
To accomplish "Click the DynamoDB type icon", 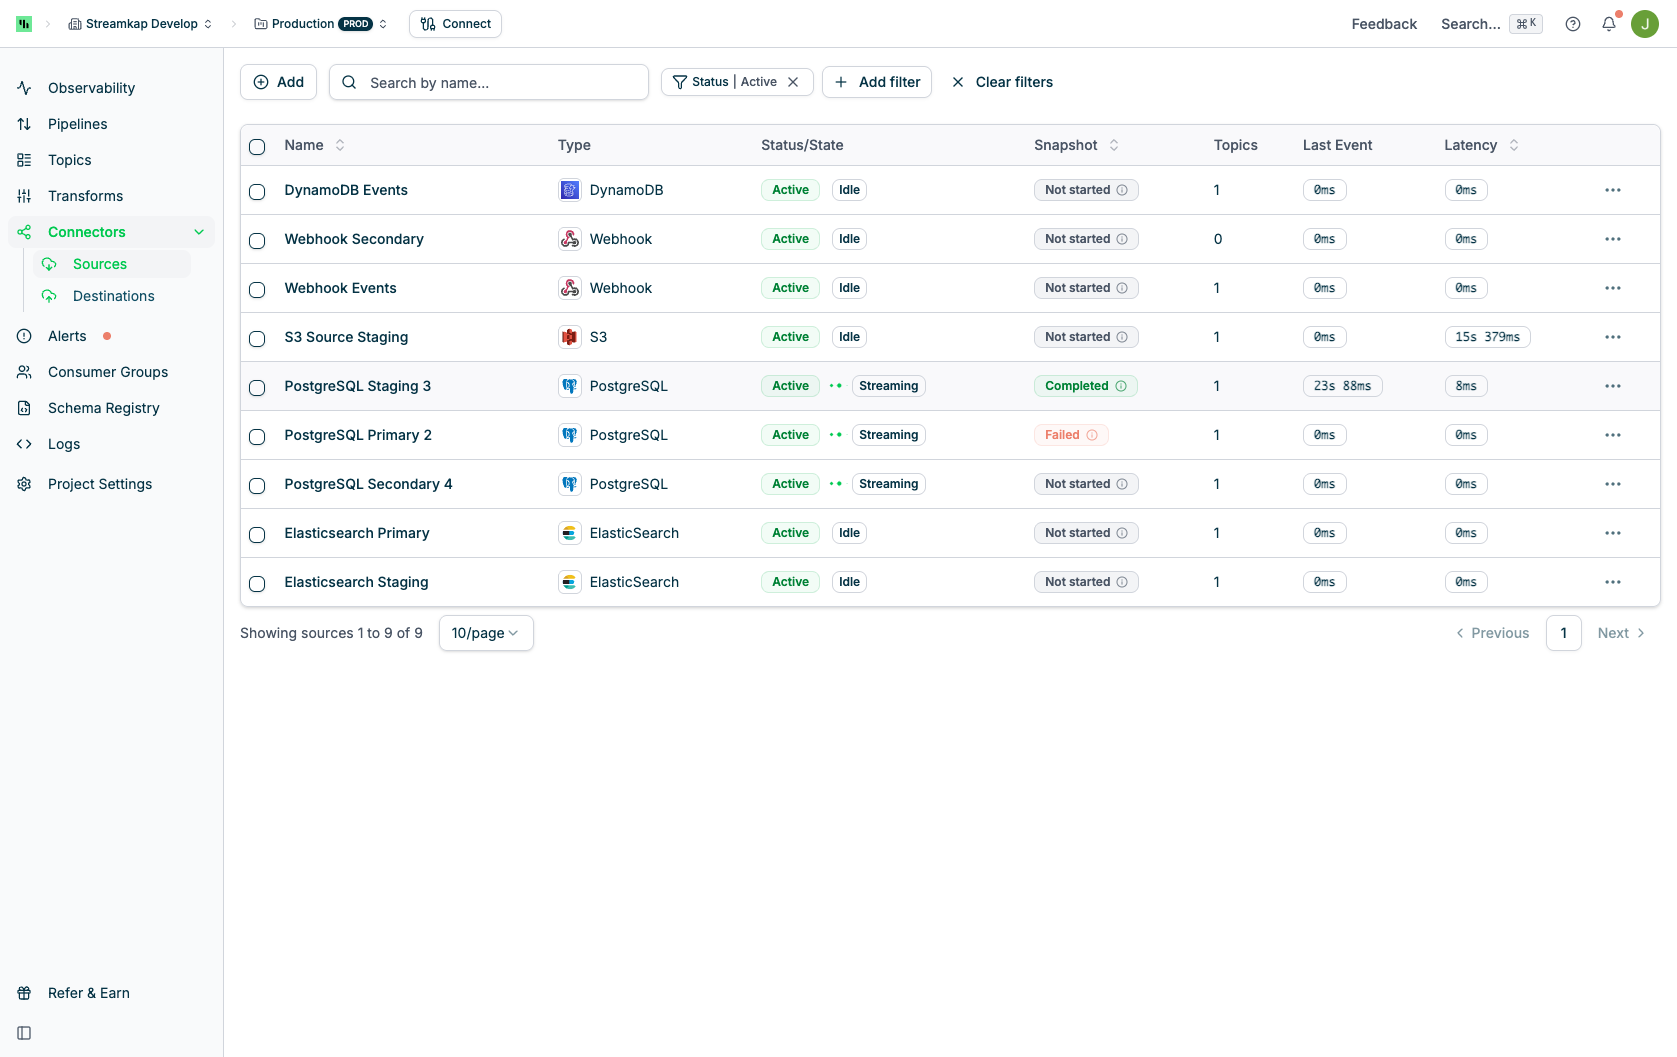I will (x=570, y=190).
